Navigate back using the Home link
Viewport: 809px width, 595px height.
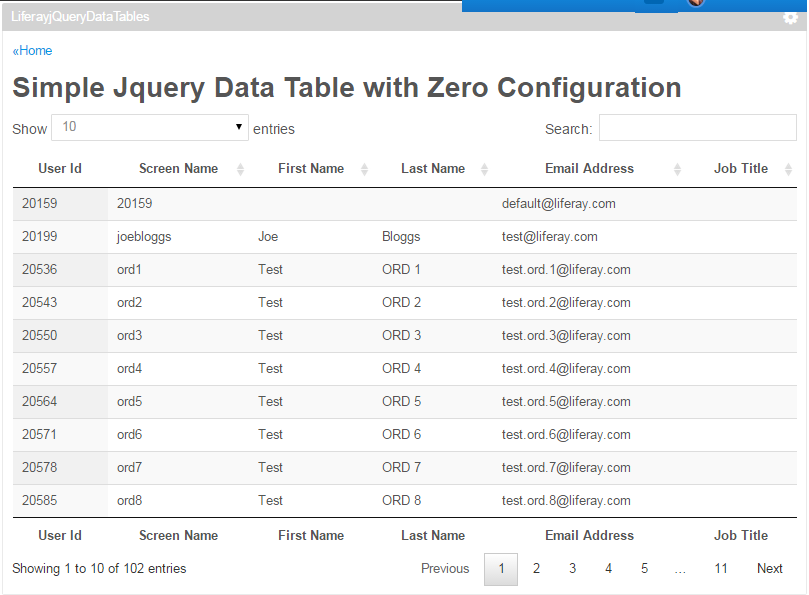pyautogui.click(x=32, y=50)
